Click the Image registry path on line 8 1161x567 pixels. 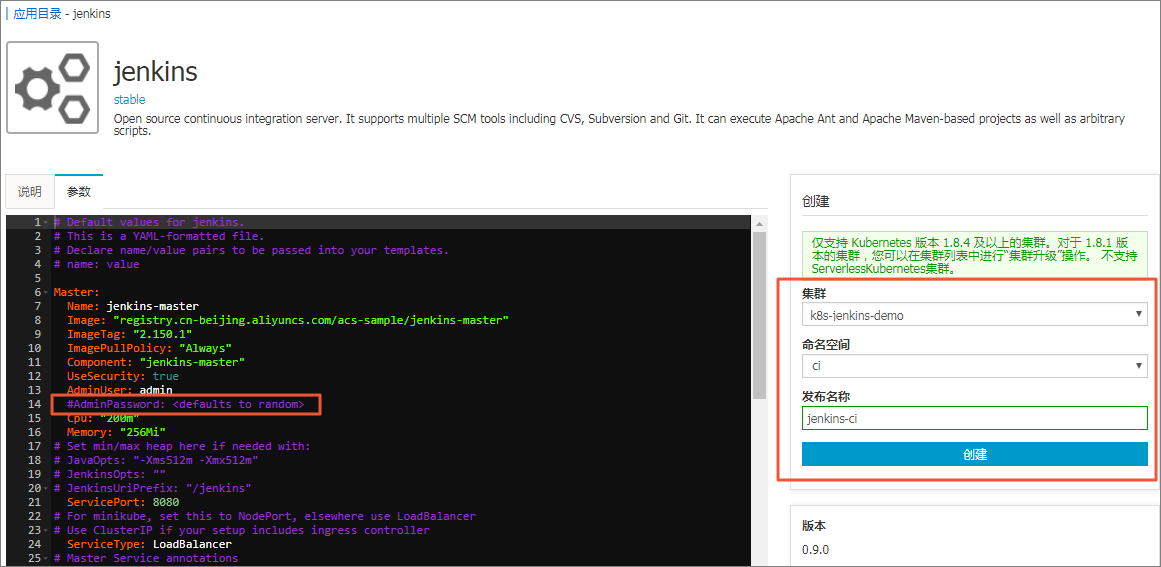tap(310, 320)
